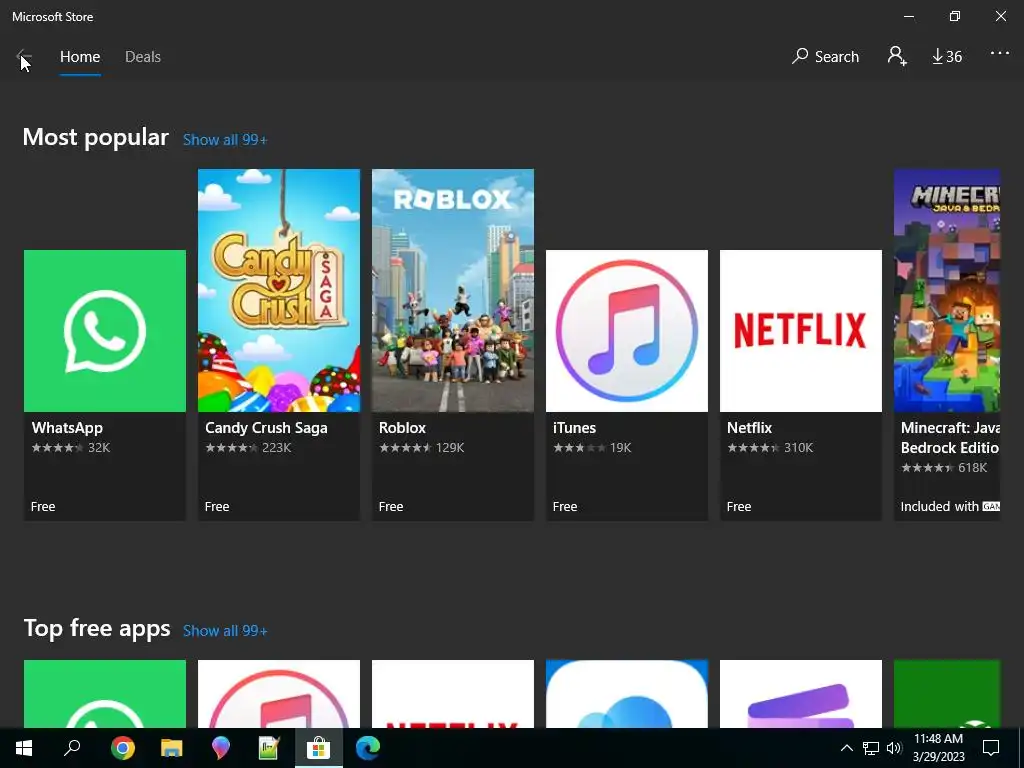This screenshot has width=1024, height=768.
Task: Click the Candy Crush Saga title
Action: pos(266,428)
